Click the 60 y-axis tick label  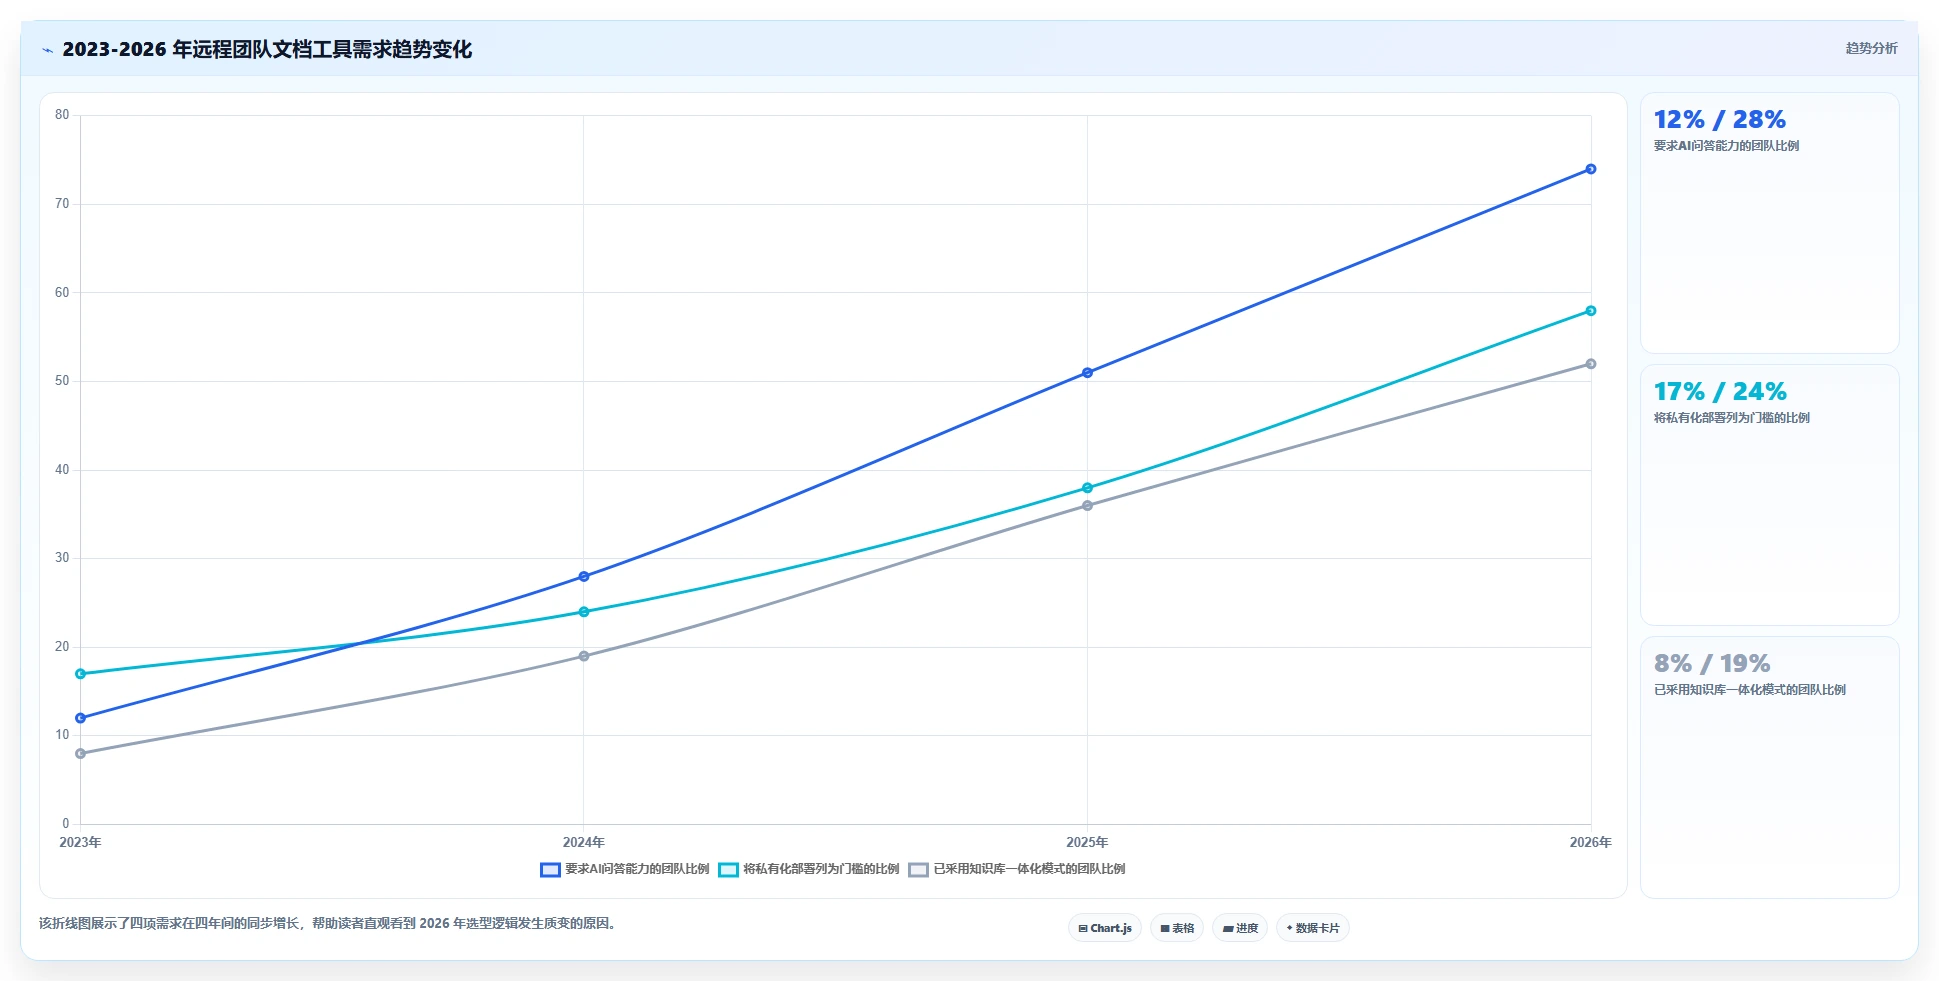62,293
